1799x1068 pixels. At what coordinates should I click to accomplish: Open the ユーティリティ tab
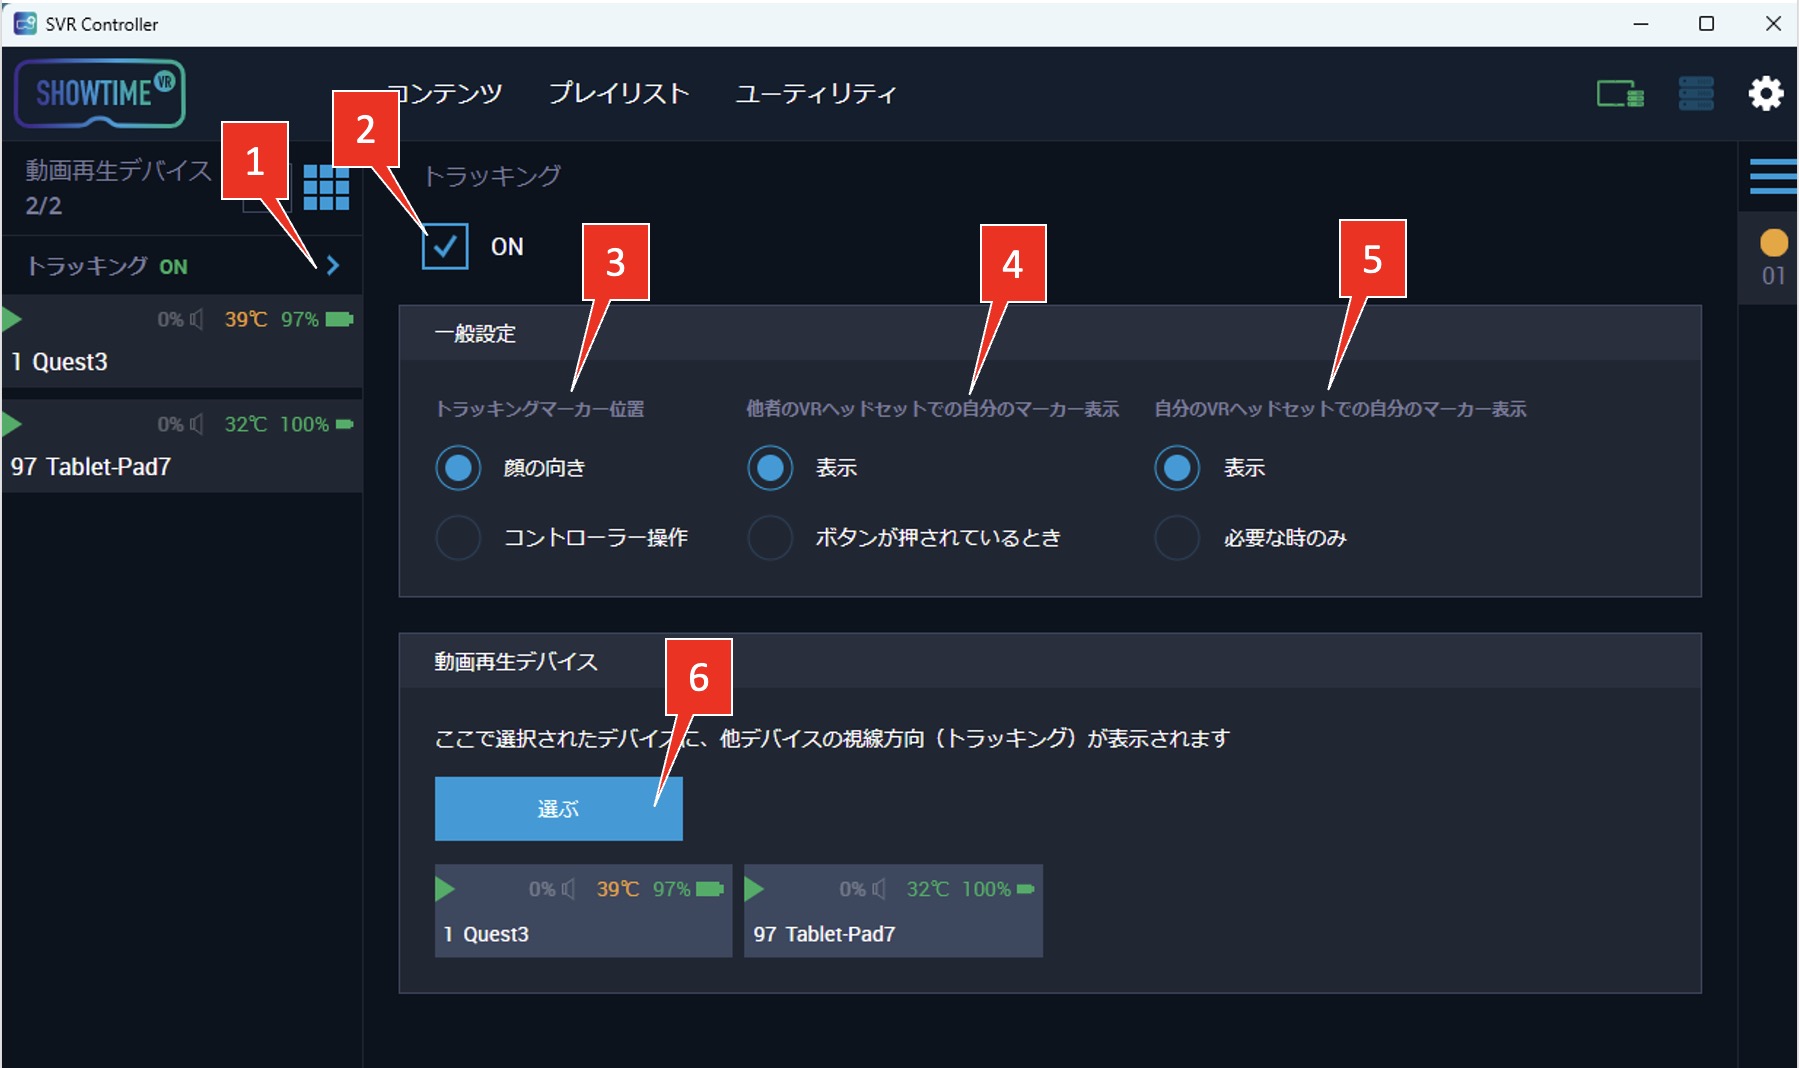coord(816,93)
